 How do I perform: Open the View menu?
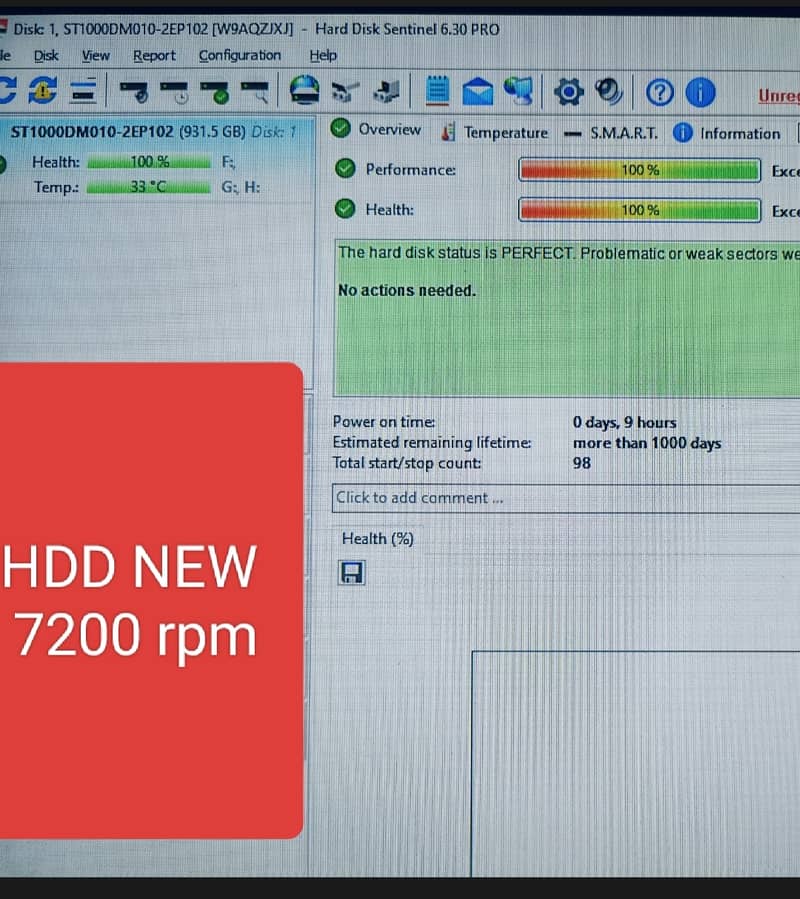[95, 56]
